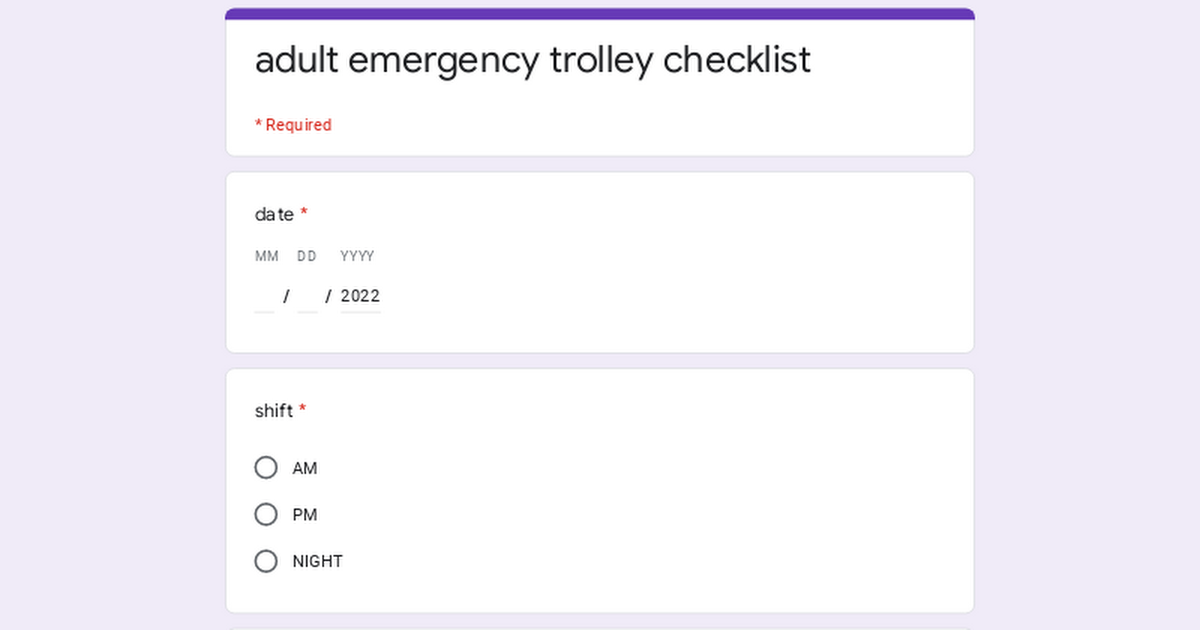Click the 'MM' caption above month field

click(x=267, y=257)
